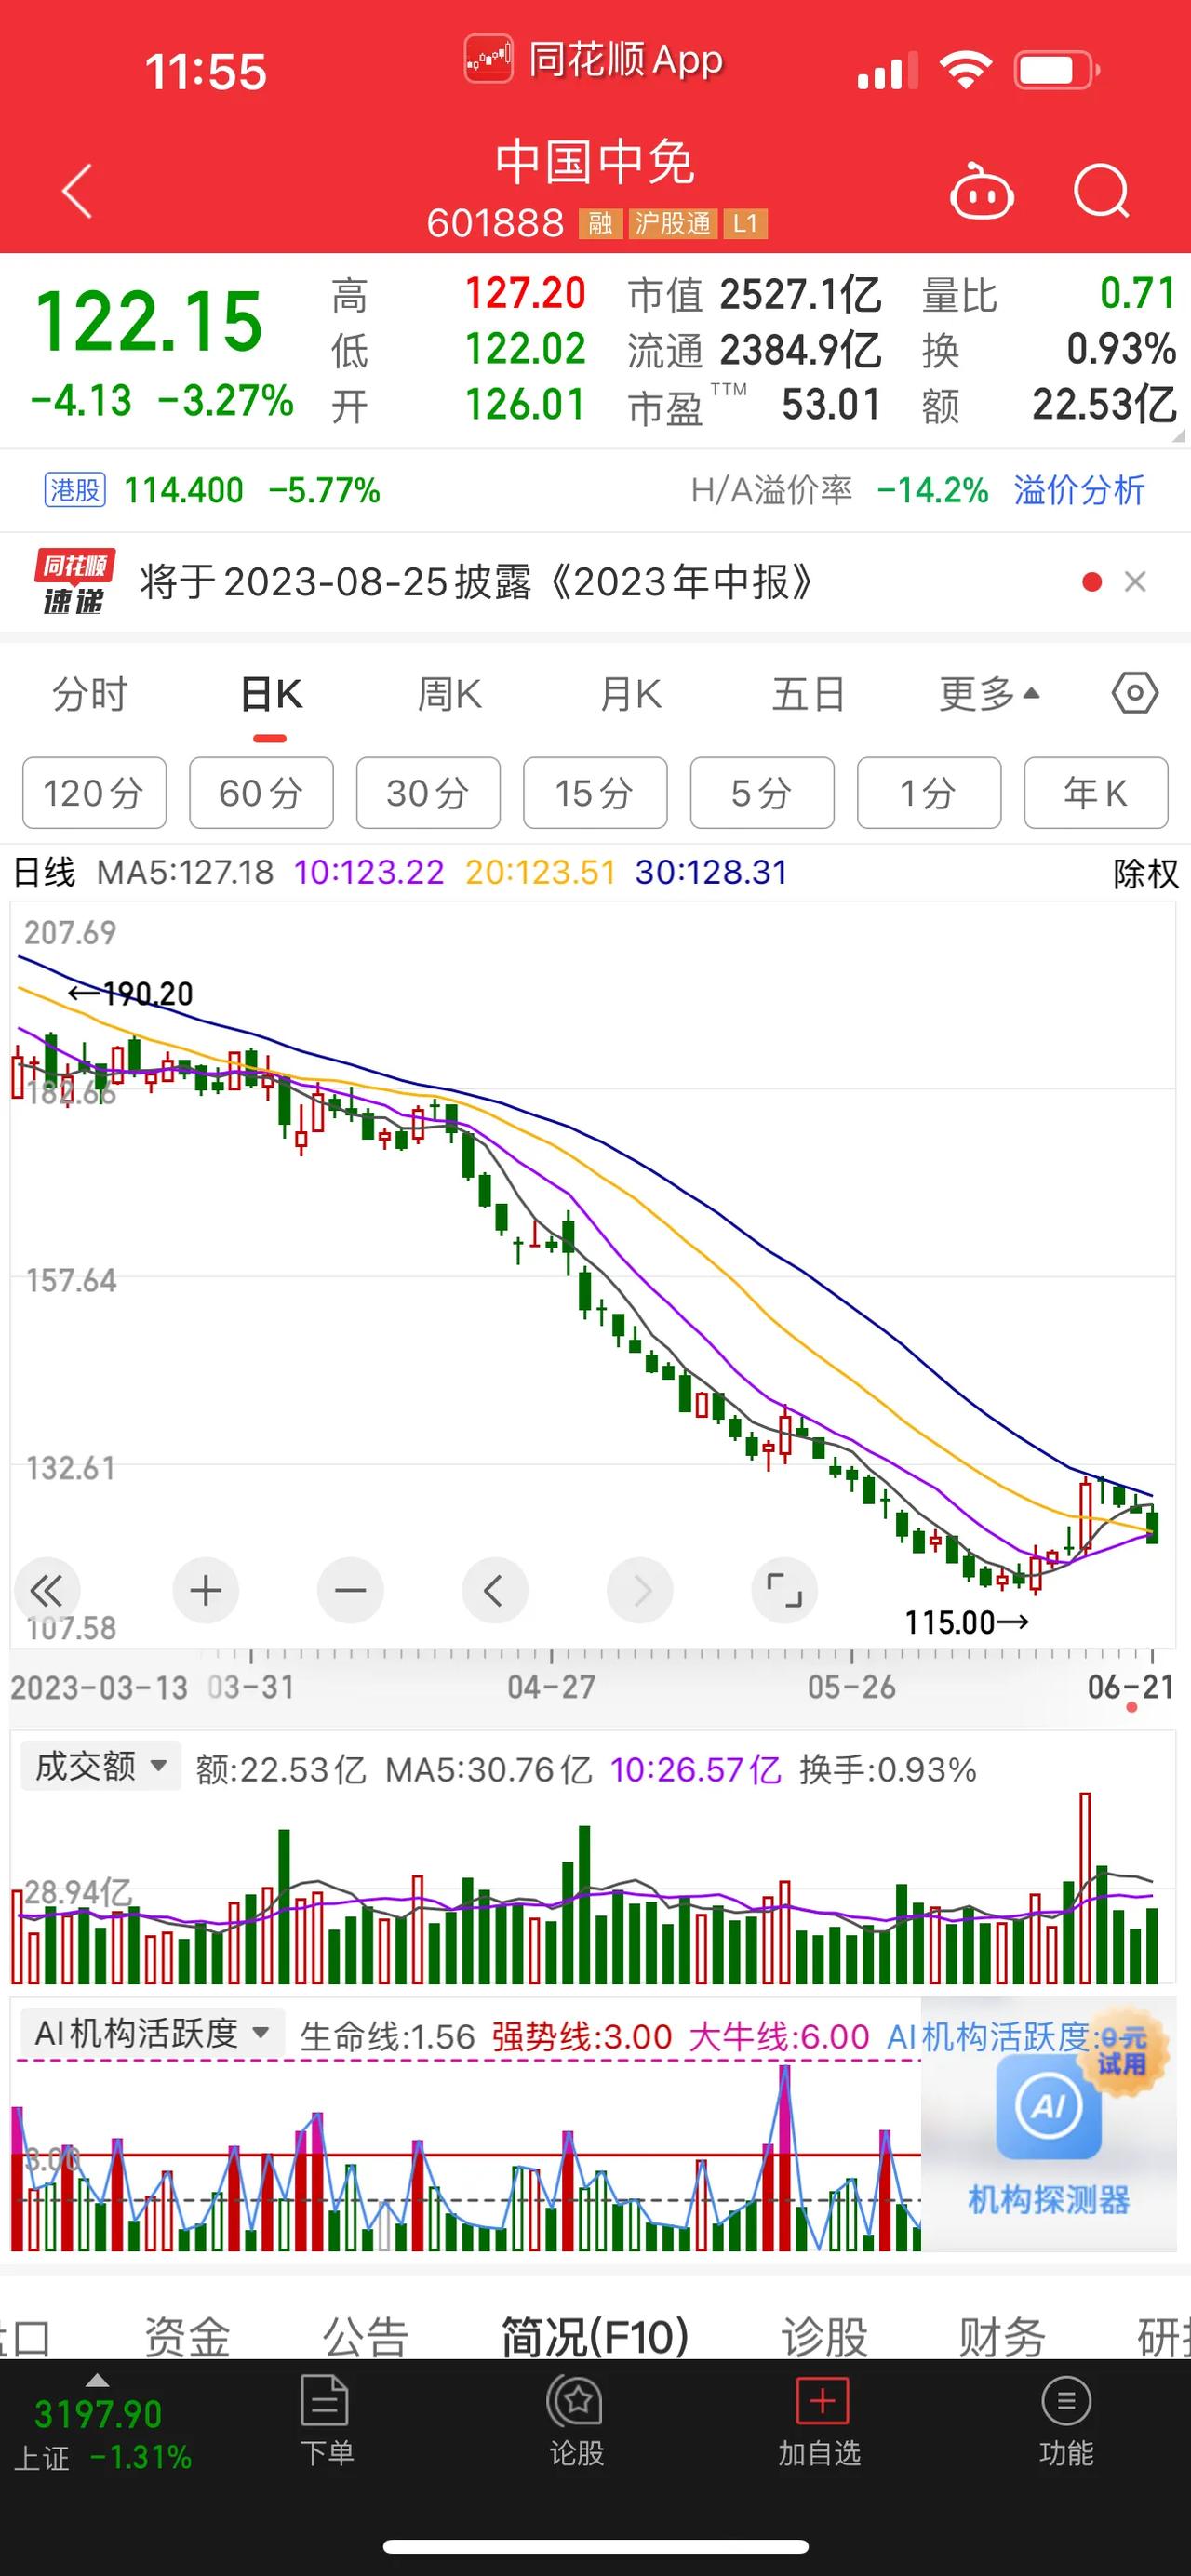Tap the L1 level badge

(x=745, y=223)
